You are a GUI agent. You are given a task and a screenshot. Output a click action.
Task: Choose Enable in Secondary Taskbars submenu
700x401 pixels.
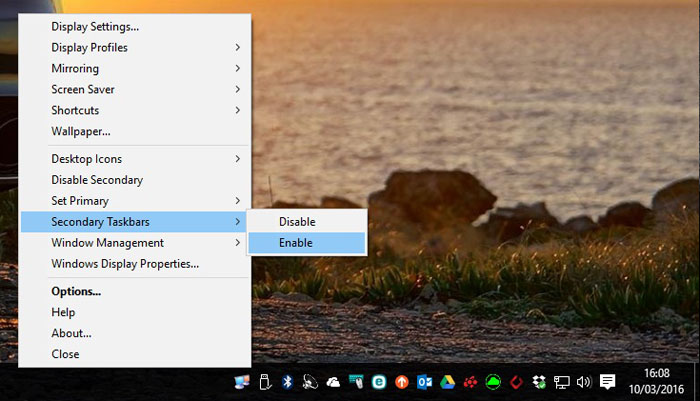[307, 243]
